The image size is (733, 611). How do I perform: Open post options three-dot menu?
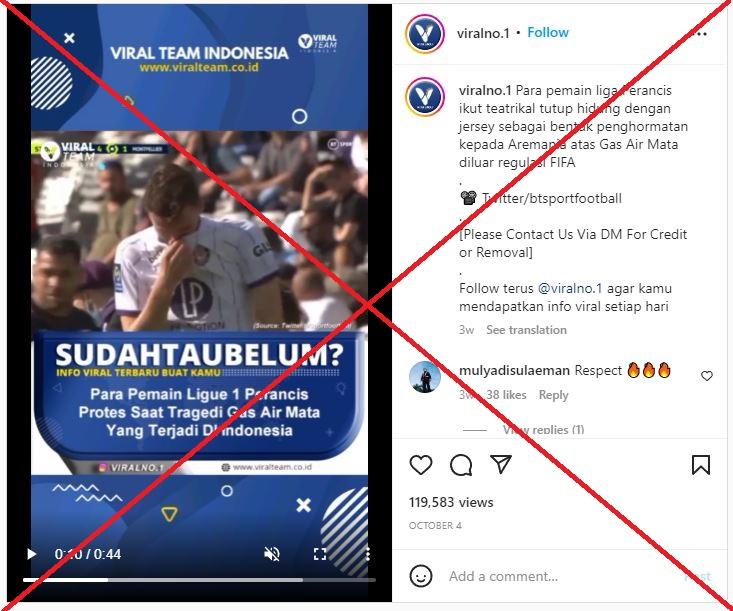pyautogui.click(x=701, y=33)
